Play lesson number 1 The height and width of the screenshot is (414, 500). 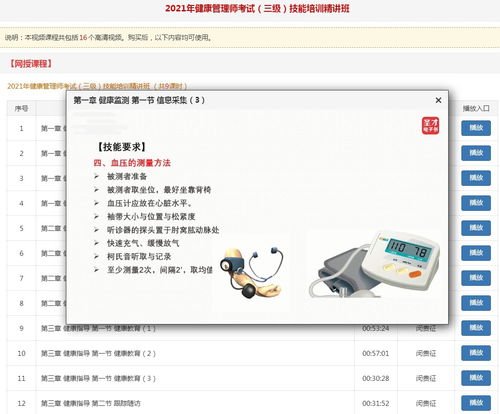pyautogui.click(x=476, y=128)
